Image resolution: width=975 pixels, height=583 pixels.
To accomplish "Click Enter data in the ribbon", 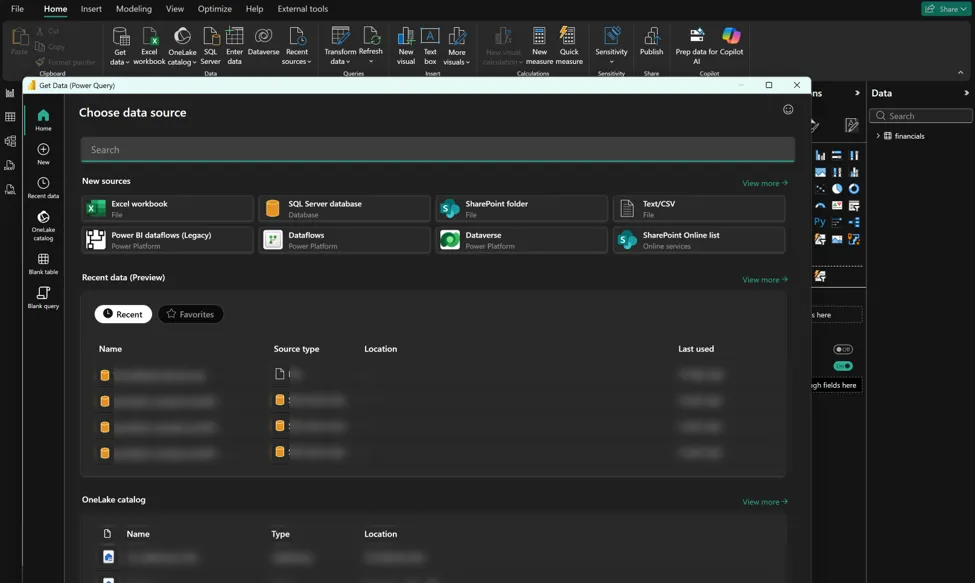I will pyautogui.click(x=234, y=46).
